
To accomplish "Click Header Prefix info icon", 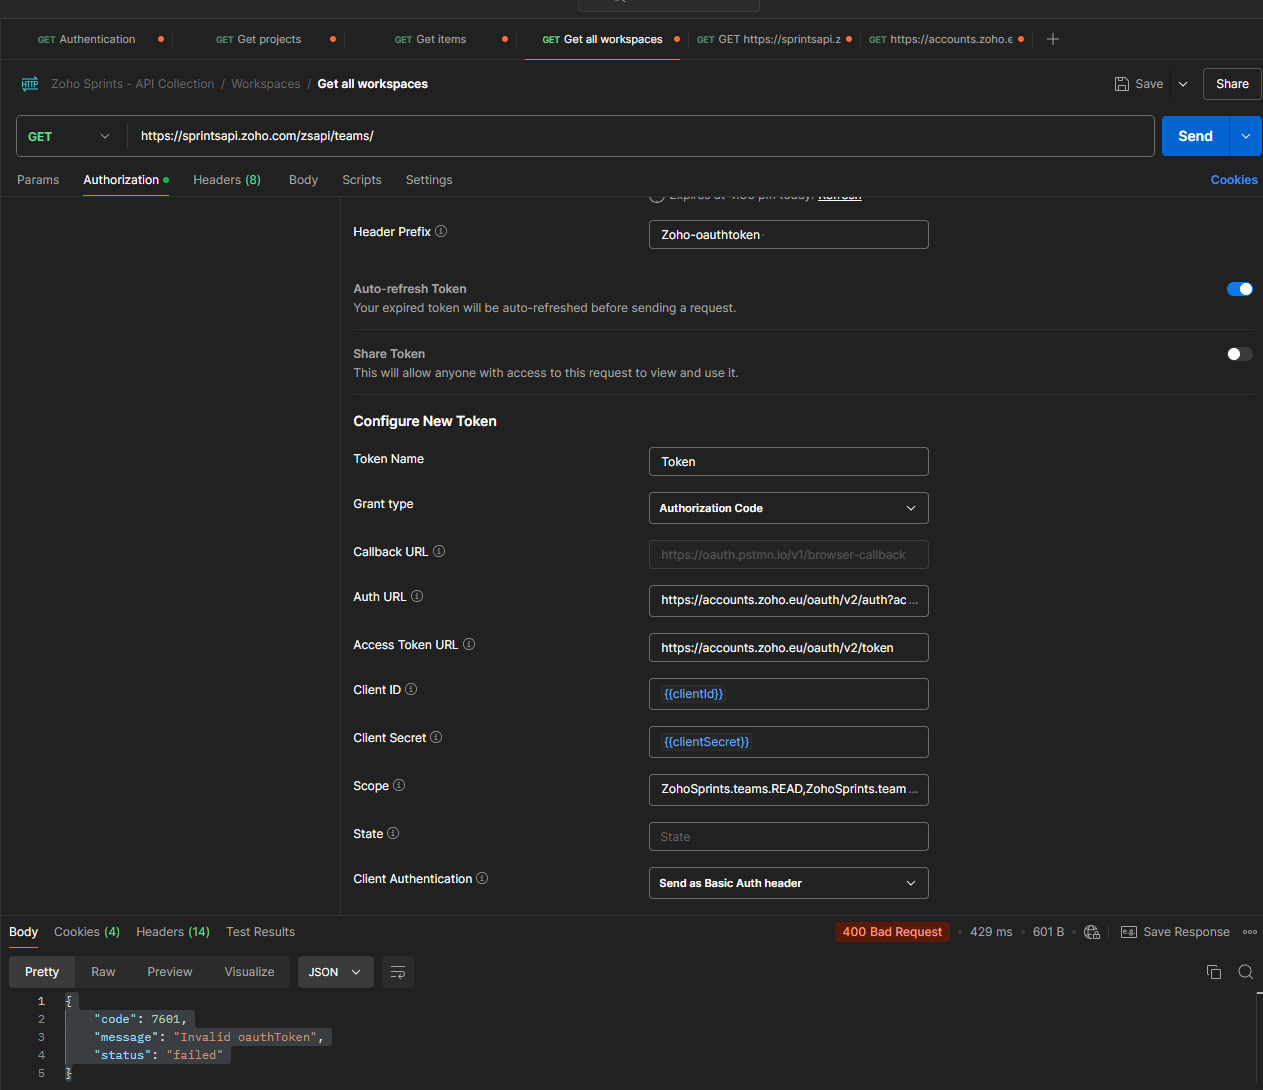I will (441, 231).
